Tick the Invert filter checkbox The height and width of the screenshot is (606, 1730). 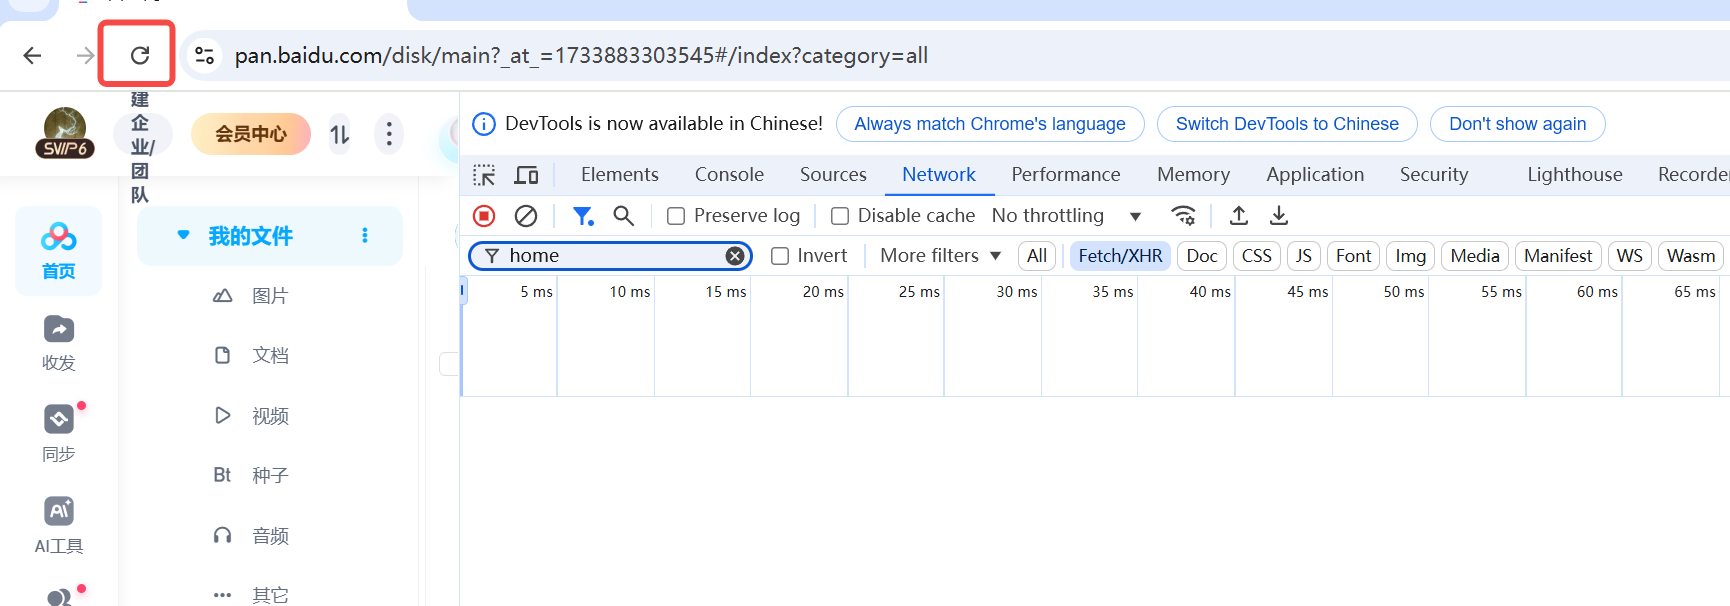click(780, 256)
